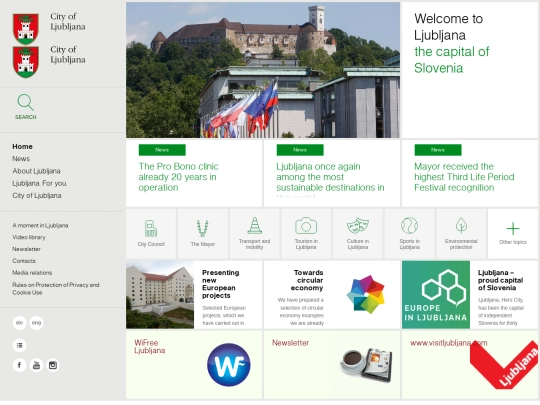Open the City Council topic icon
540x405 pixels.
click(151, 228)
